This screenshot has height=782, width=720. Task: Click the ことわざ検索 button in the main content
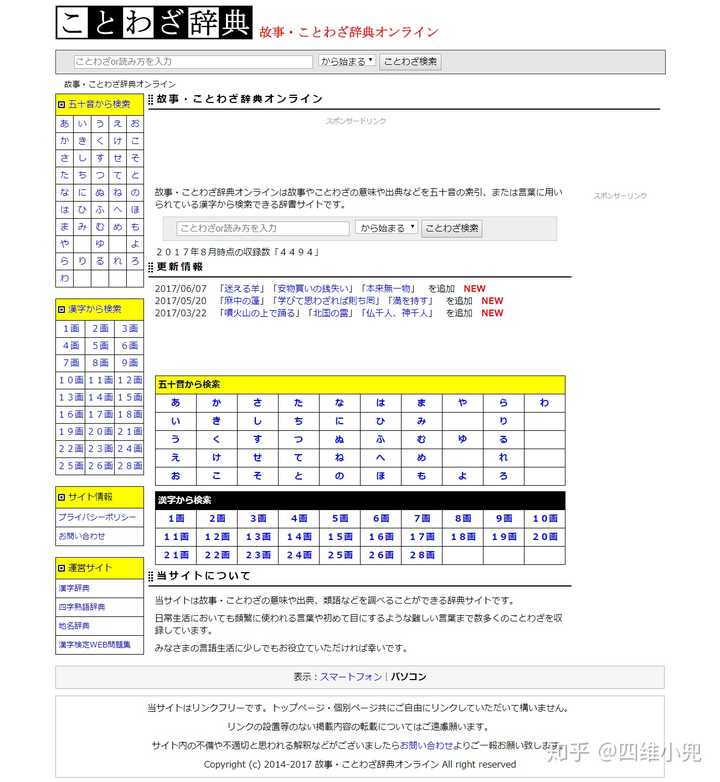pos(452,228)
